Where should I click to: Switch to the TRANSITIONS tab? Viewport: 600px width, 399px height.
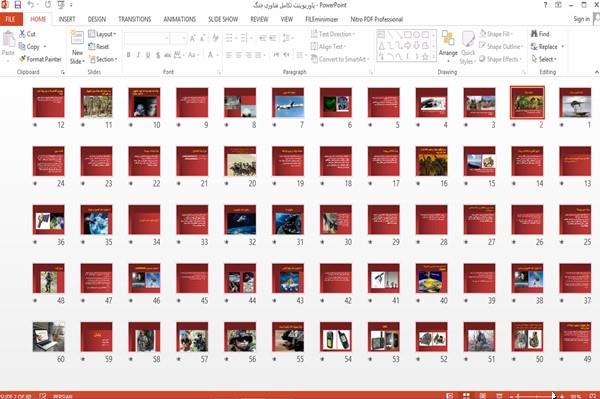[135, 19]
